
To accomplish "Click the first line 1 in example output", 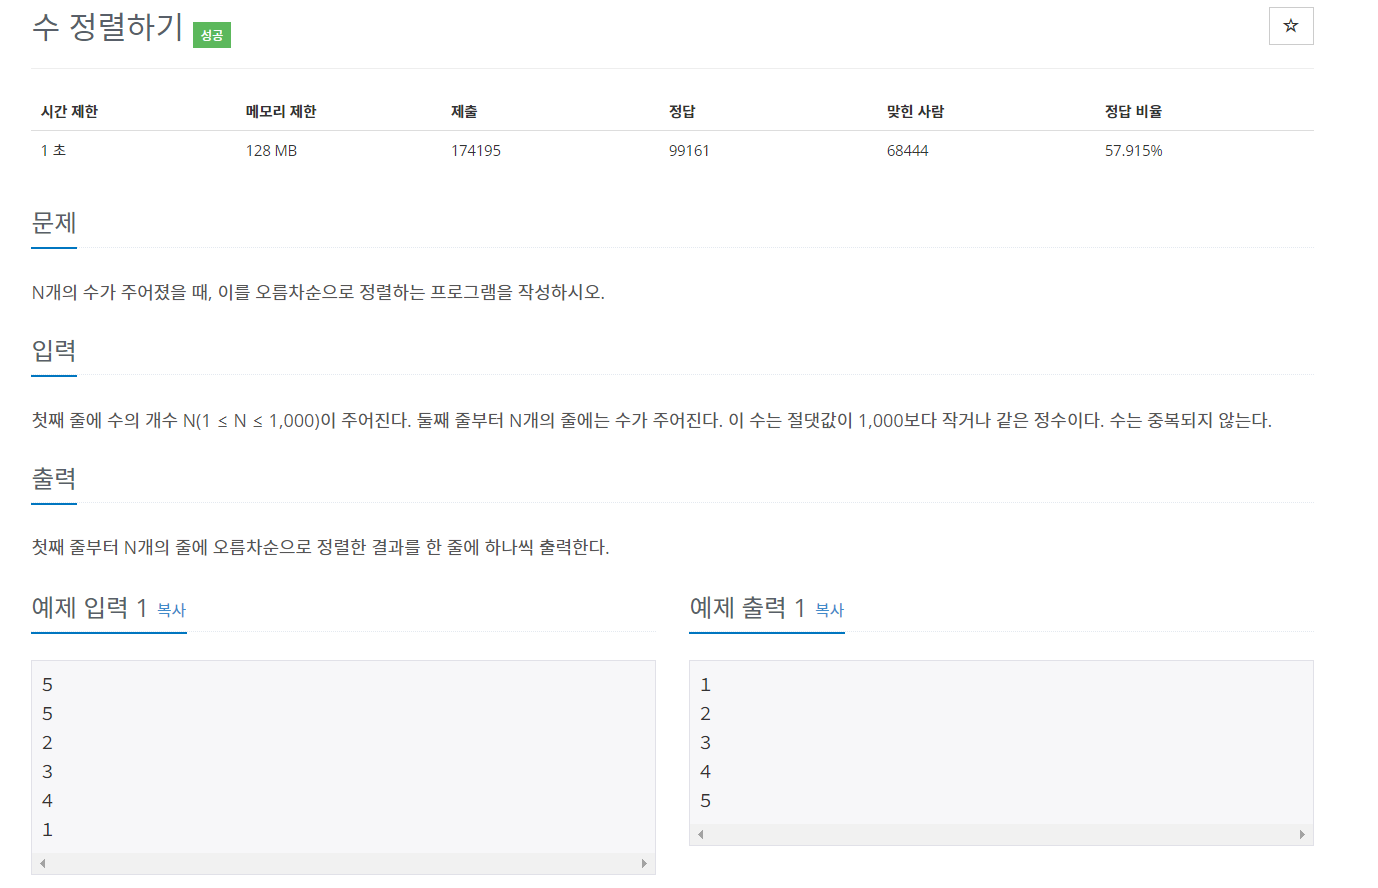I will 705,685.
